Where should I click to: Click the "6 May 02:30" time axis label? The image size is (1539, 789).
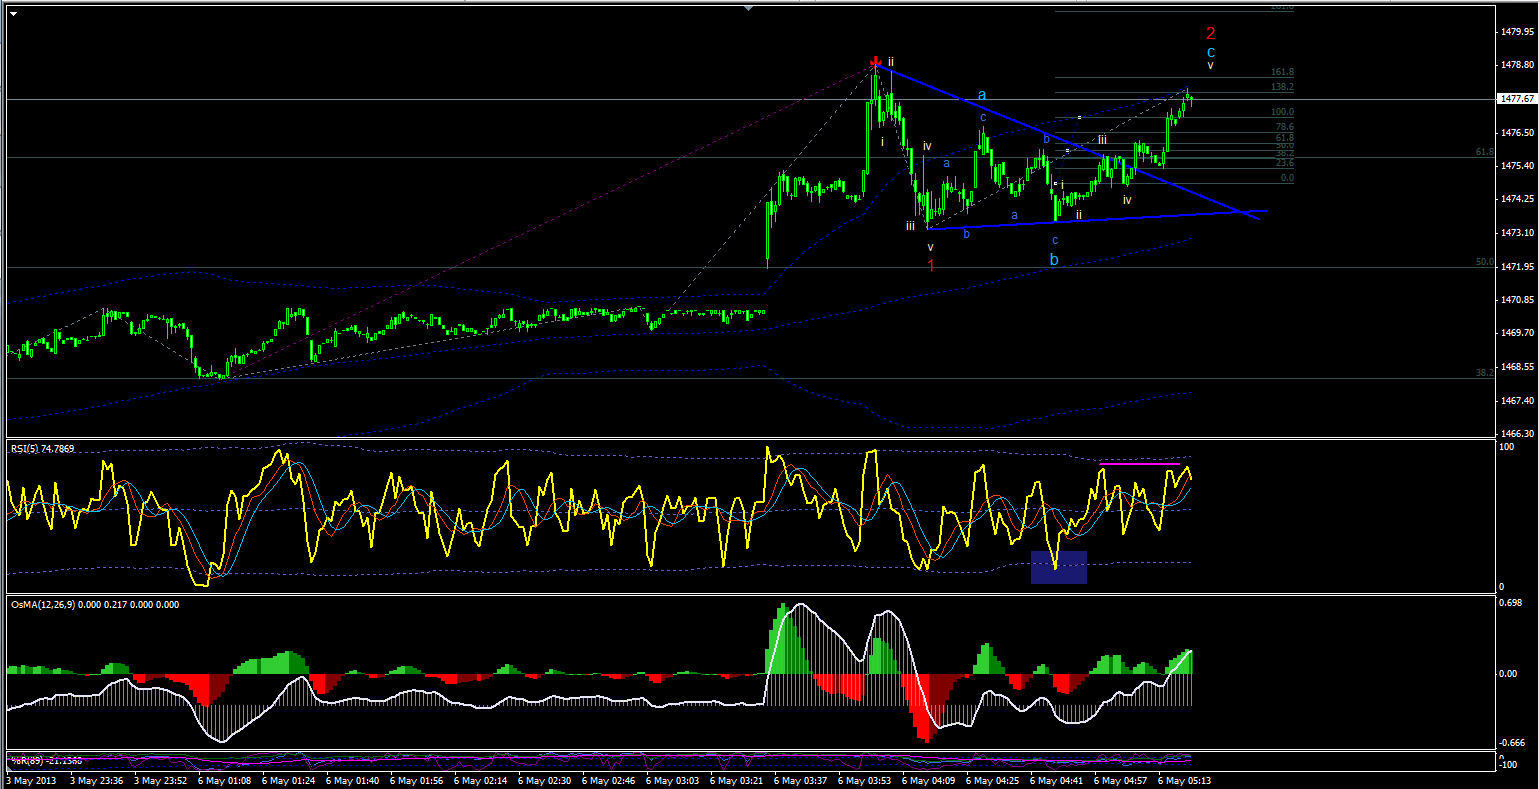click(x=547, y=780)
